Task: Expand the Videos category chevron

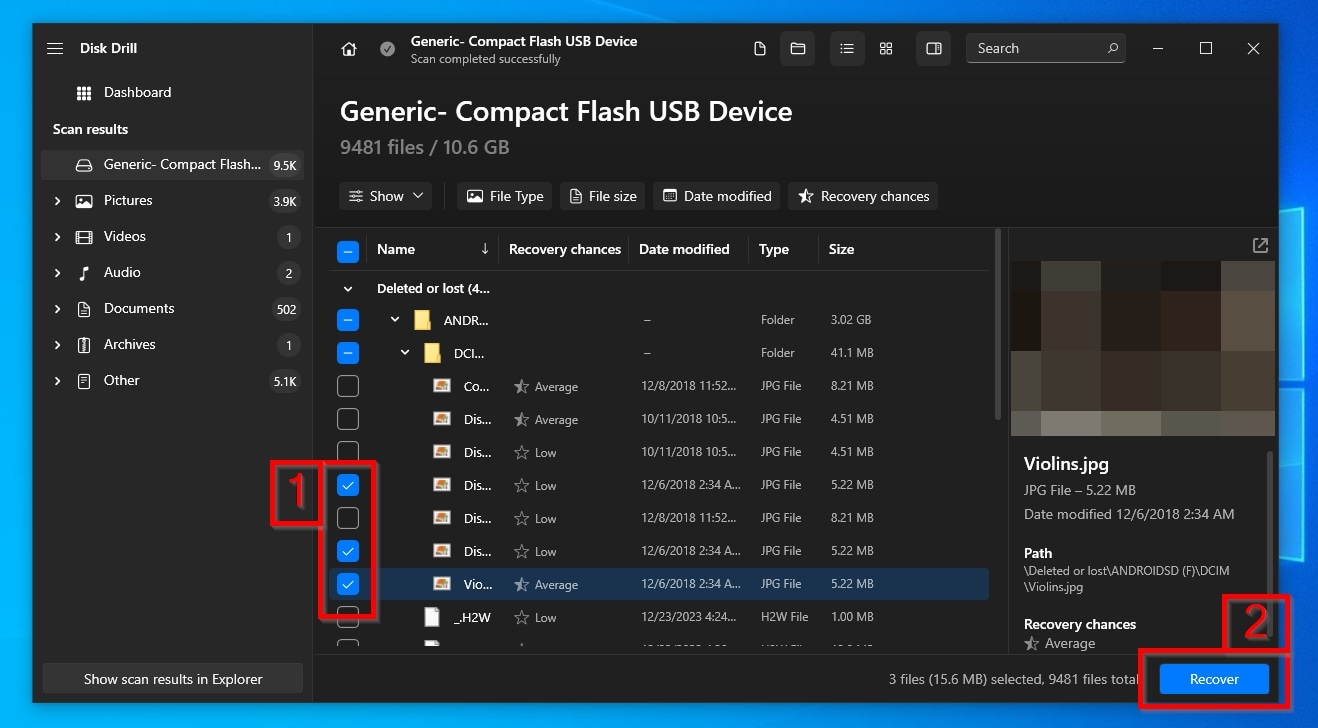Action: [x=57, y=237]
